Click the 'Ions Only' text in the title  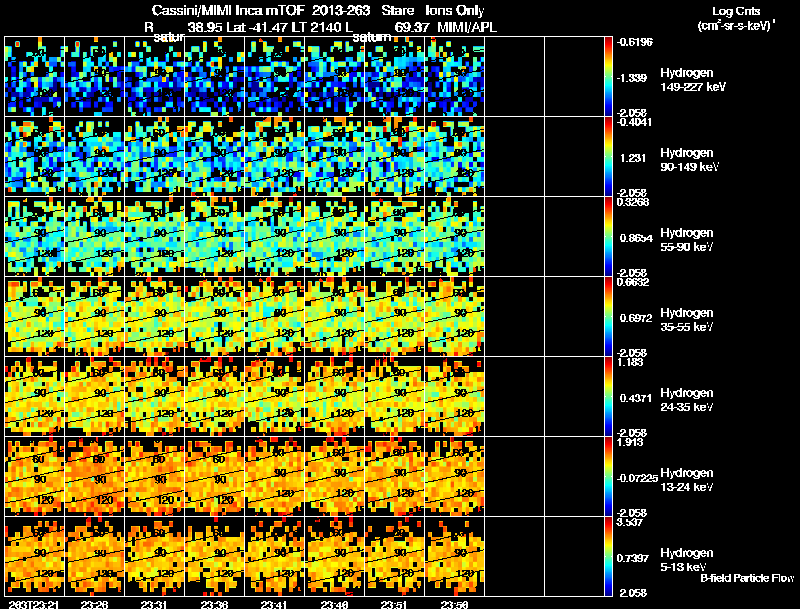pos(455,11)
